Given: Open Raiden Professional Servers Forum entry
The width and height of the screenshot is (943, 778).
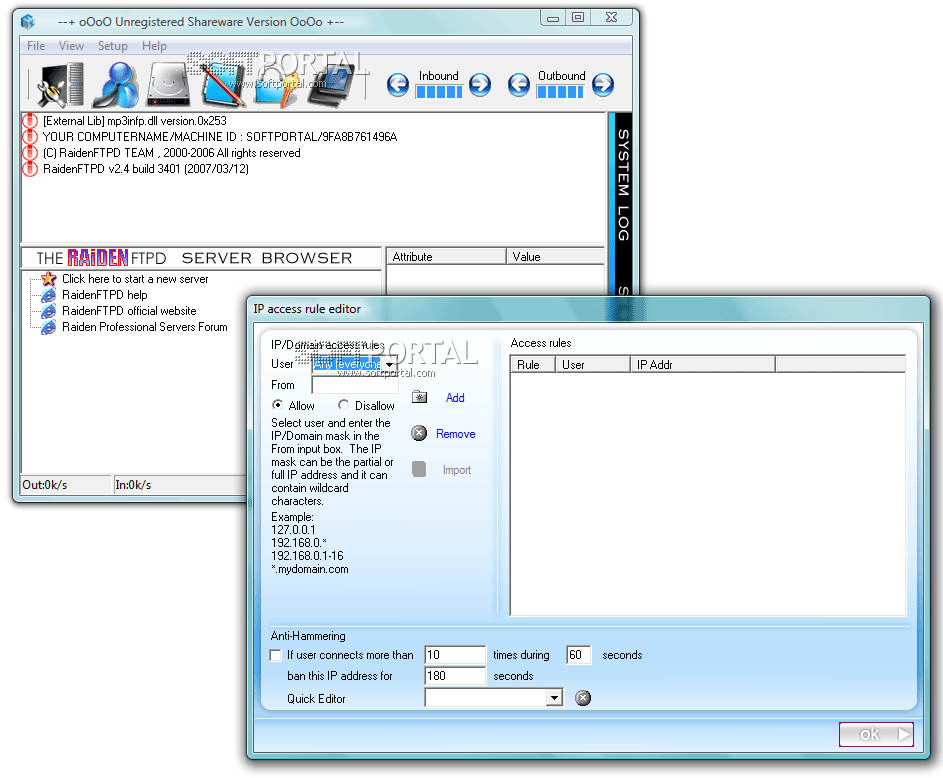Looking at the screenshot, I should [144, 327].
